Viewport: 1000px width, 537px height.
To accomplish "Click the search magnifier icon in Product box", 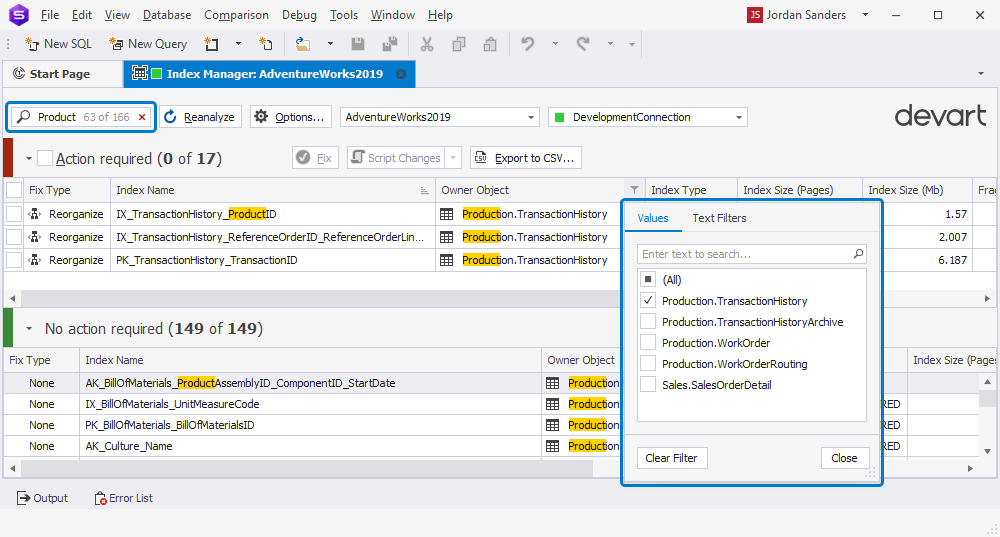I will pyautogui.click(x=24, y=117).
